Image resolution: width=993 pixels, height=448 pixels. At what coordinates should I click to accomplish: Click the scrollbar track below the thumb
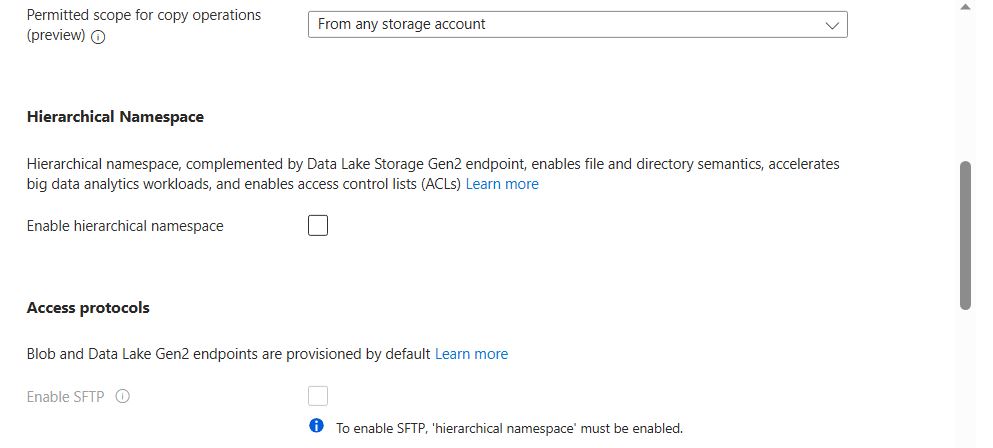click(x=965, y=380)
